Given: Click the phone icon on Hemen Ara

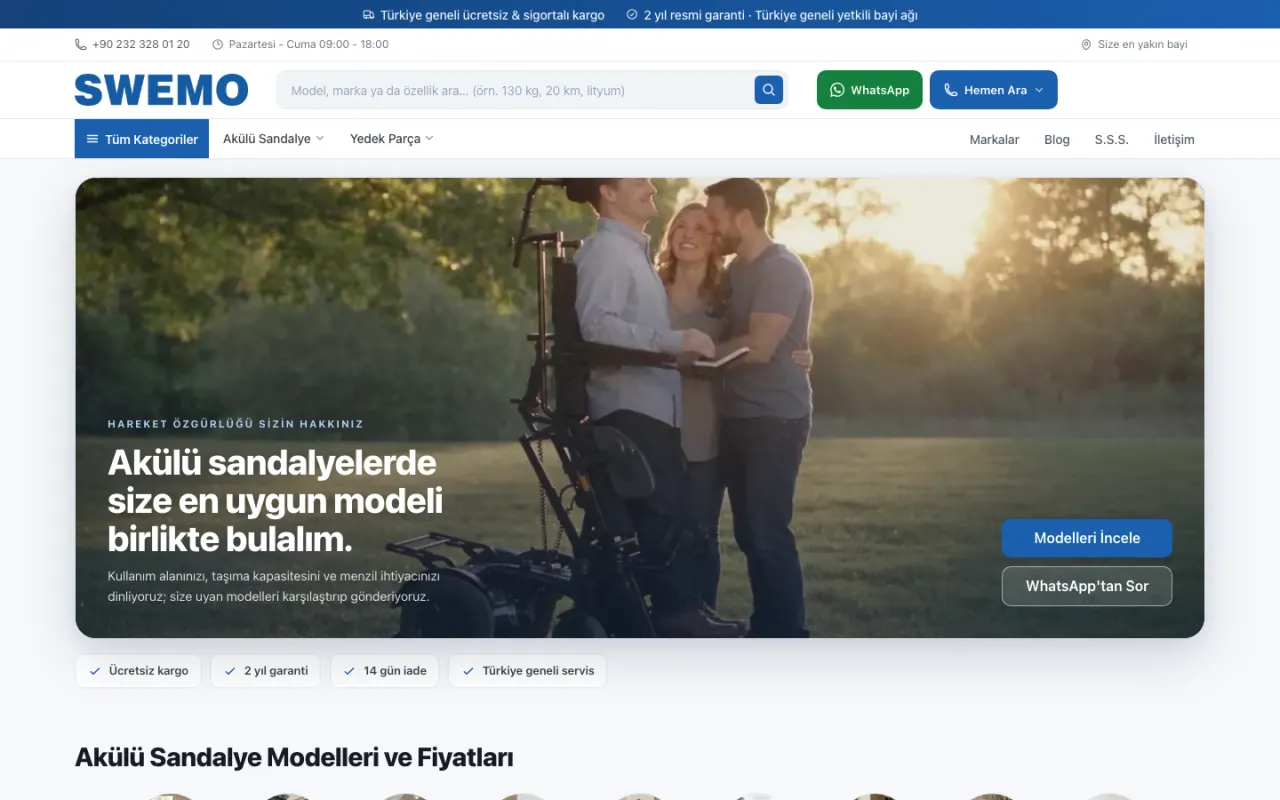Looking at the screenshot, I should click(951, 90).
